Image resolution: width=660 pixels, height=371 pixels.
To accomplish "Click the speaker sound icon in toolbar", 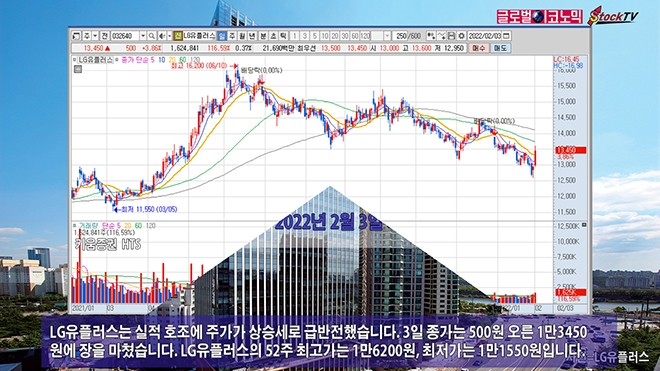I will pyautogui.click(x=162, y=36).
